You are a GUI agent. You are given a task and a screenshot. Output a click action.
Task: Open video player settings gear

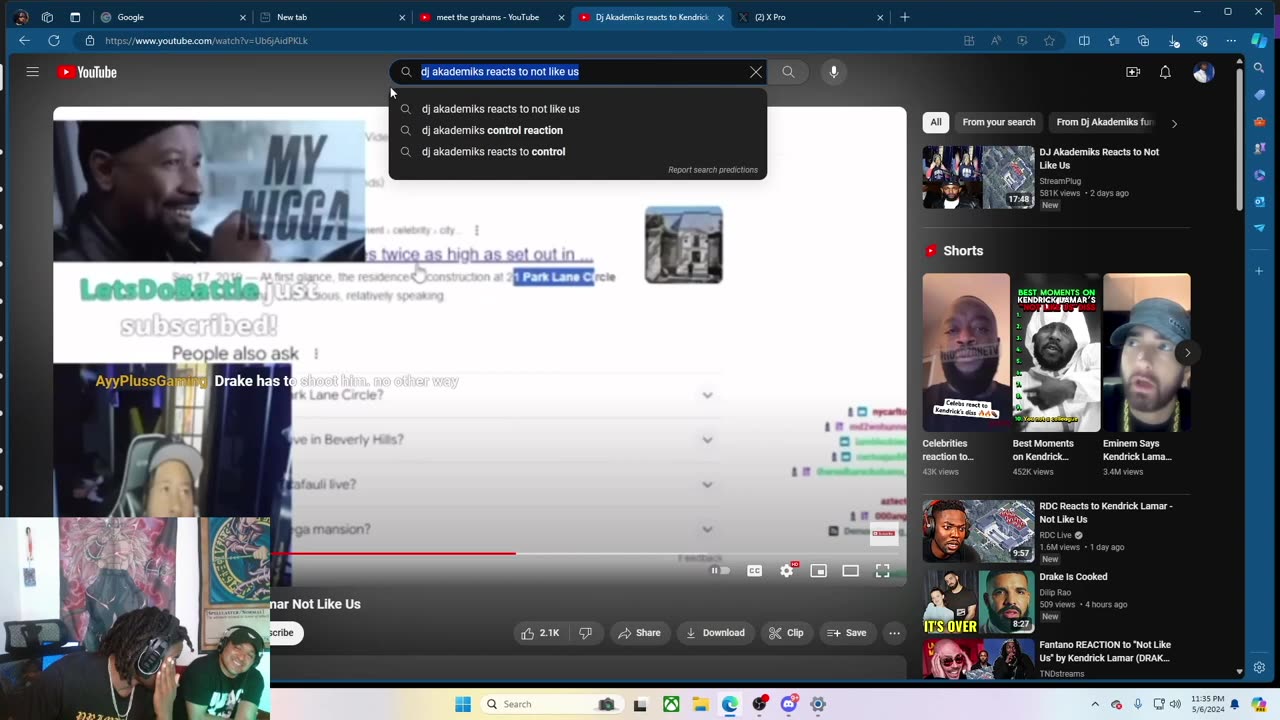click(787, 571)
